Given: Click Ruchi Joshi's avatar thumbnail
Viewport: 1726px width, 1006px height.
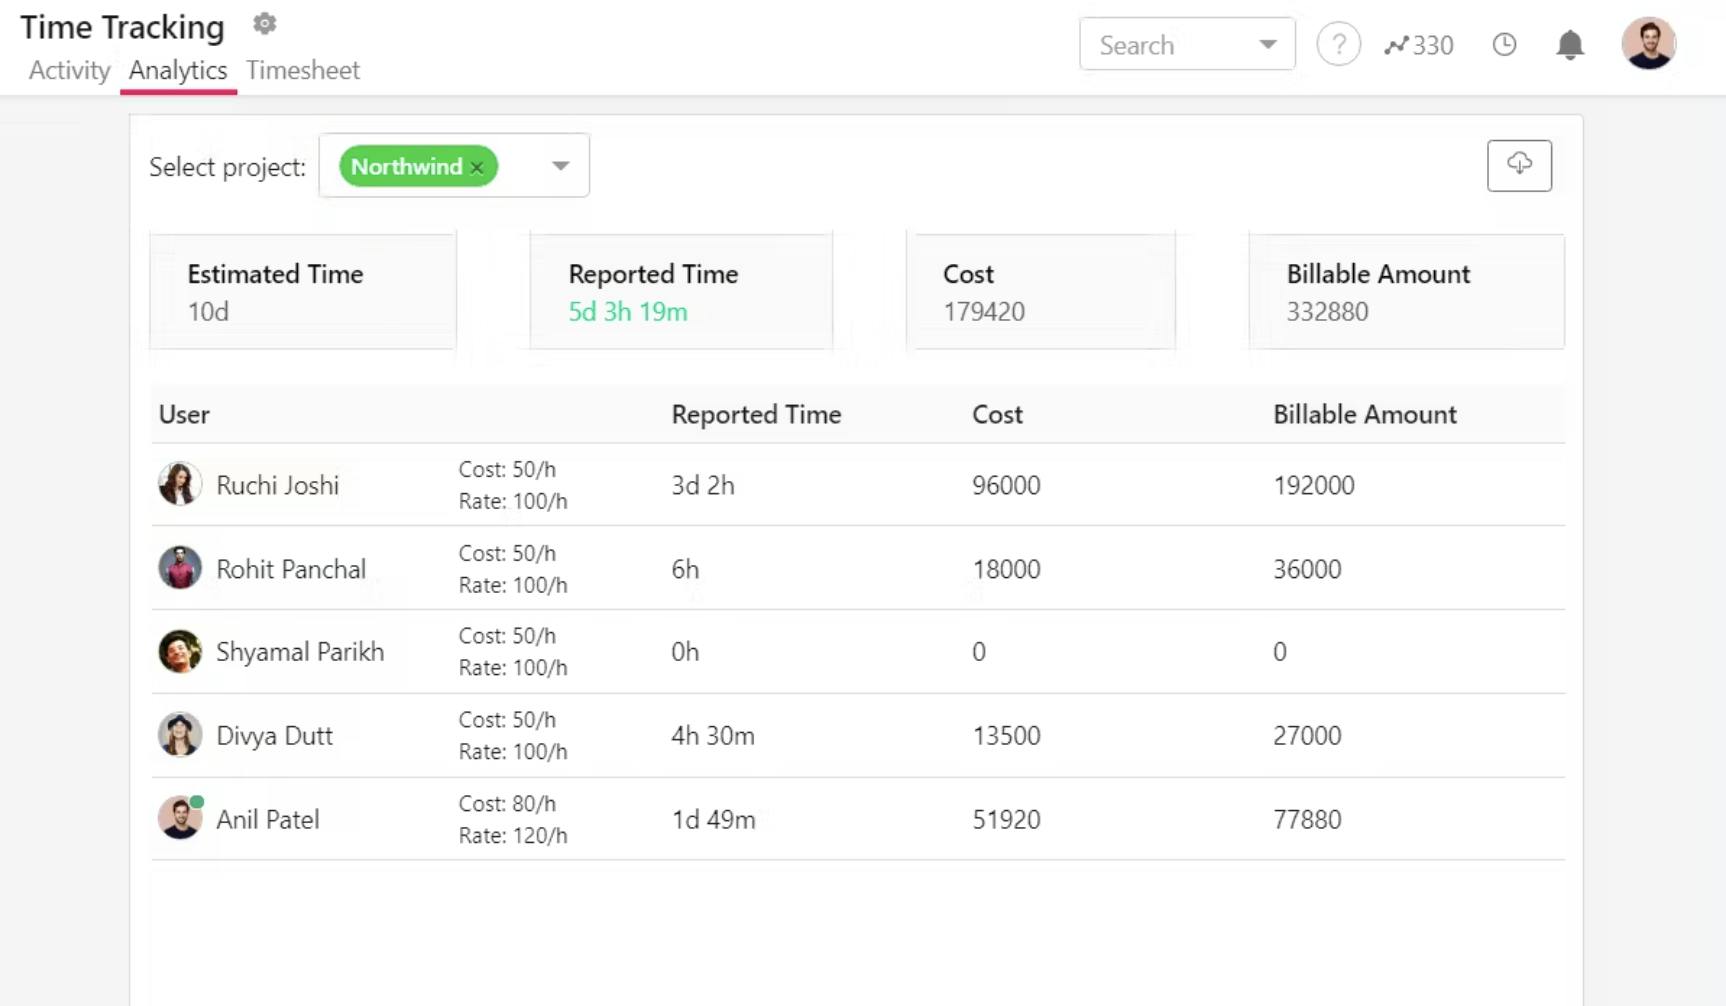Looking at the screenshot, I should 180,484.
